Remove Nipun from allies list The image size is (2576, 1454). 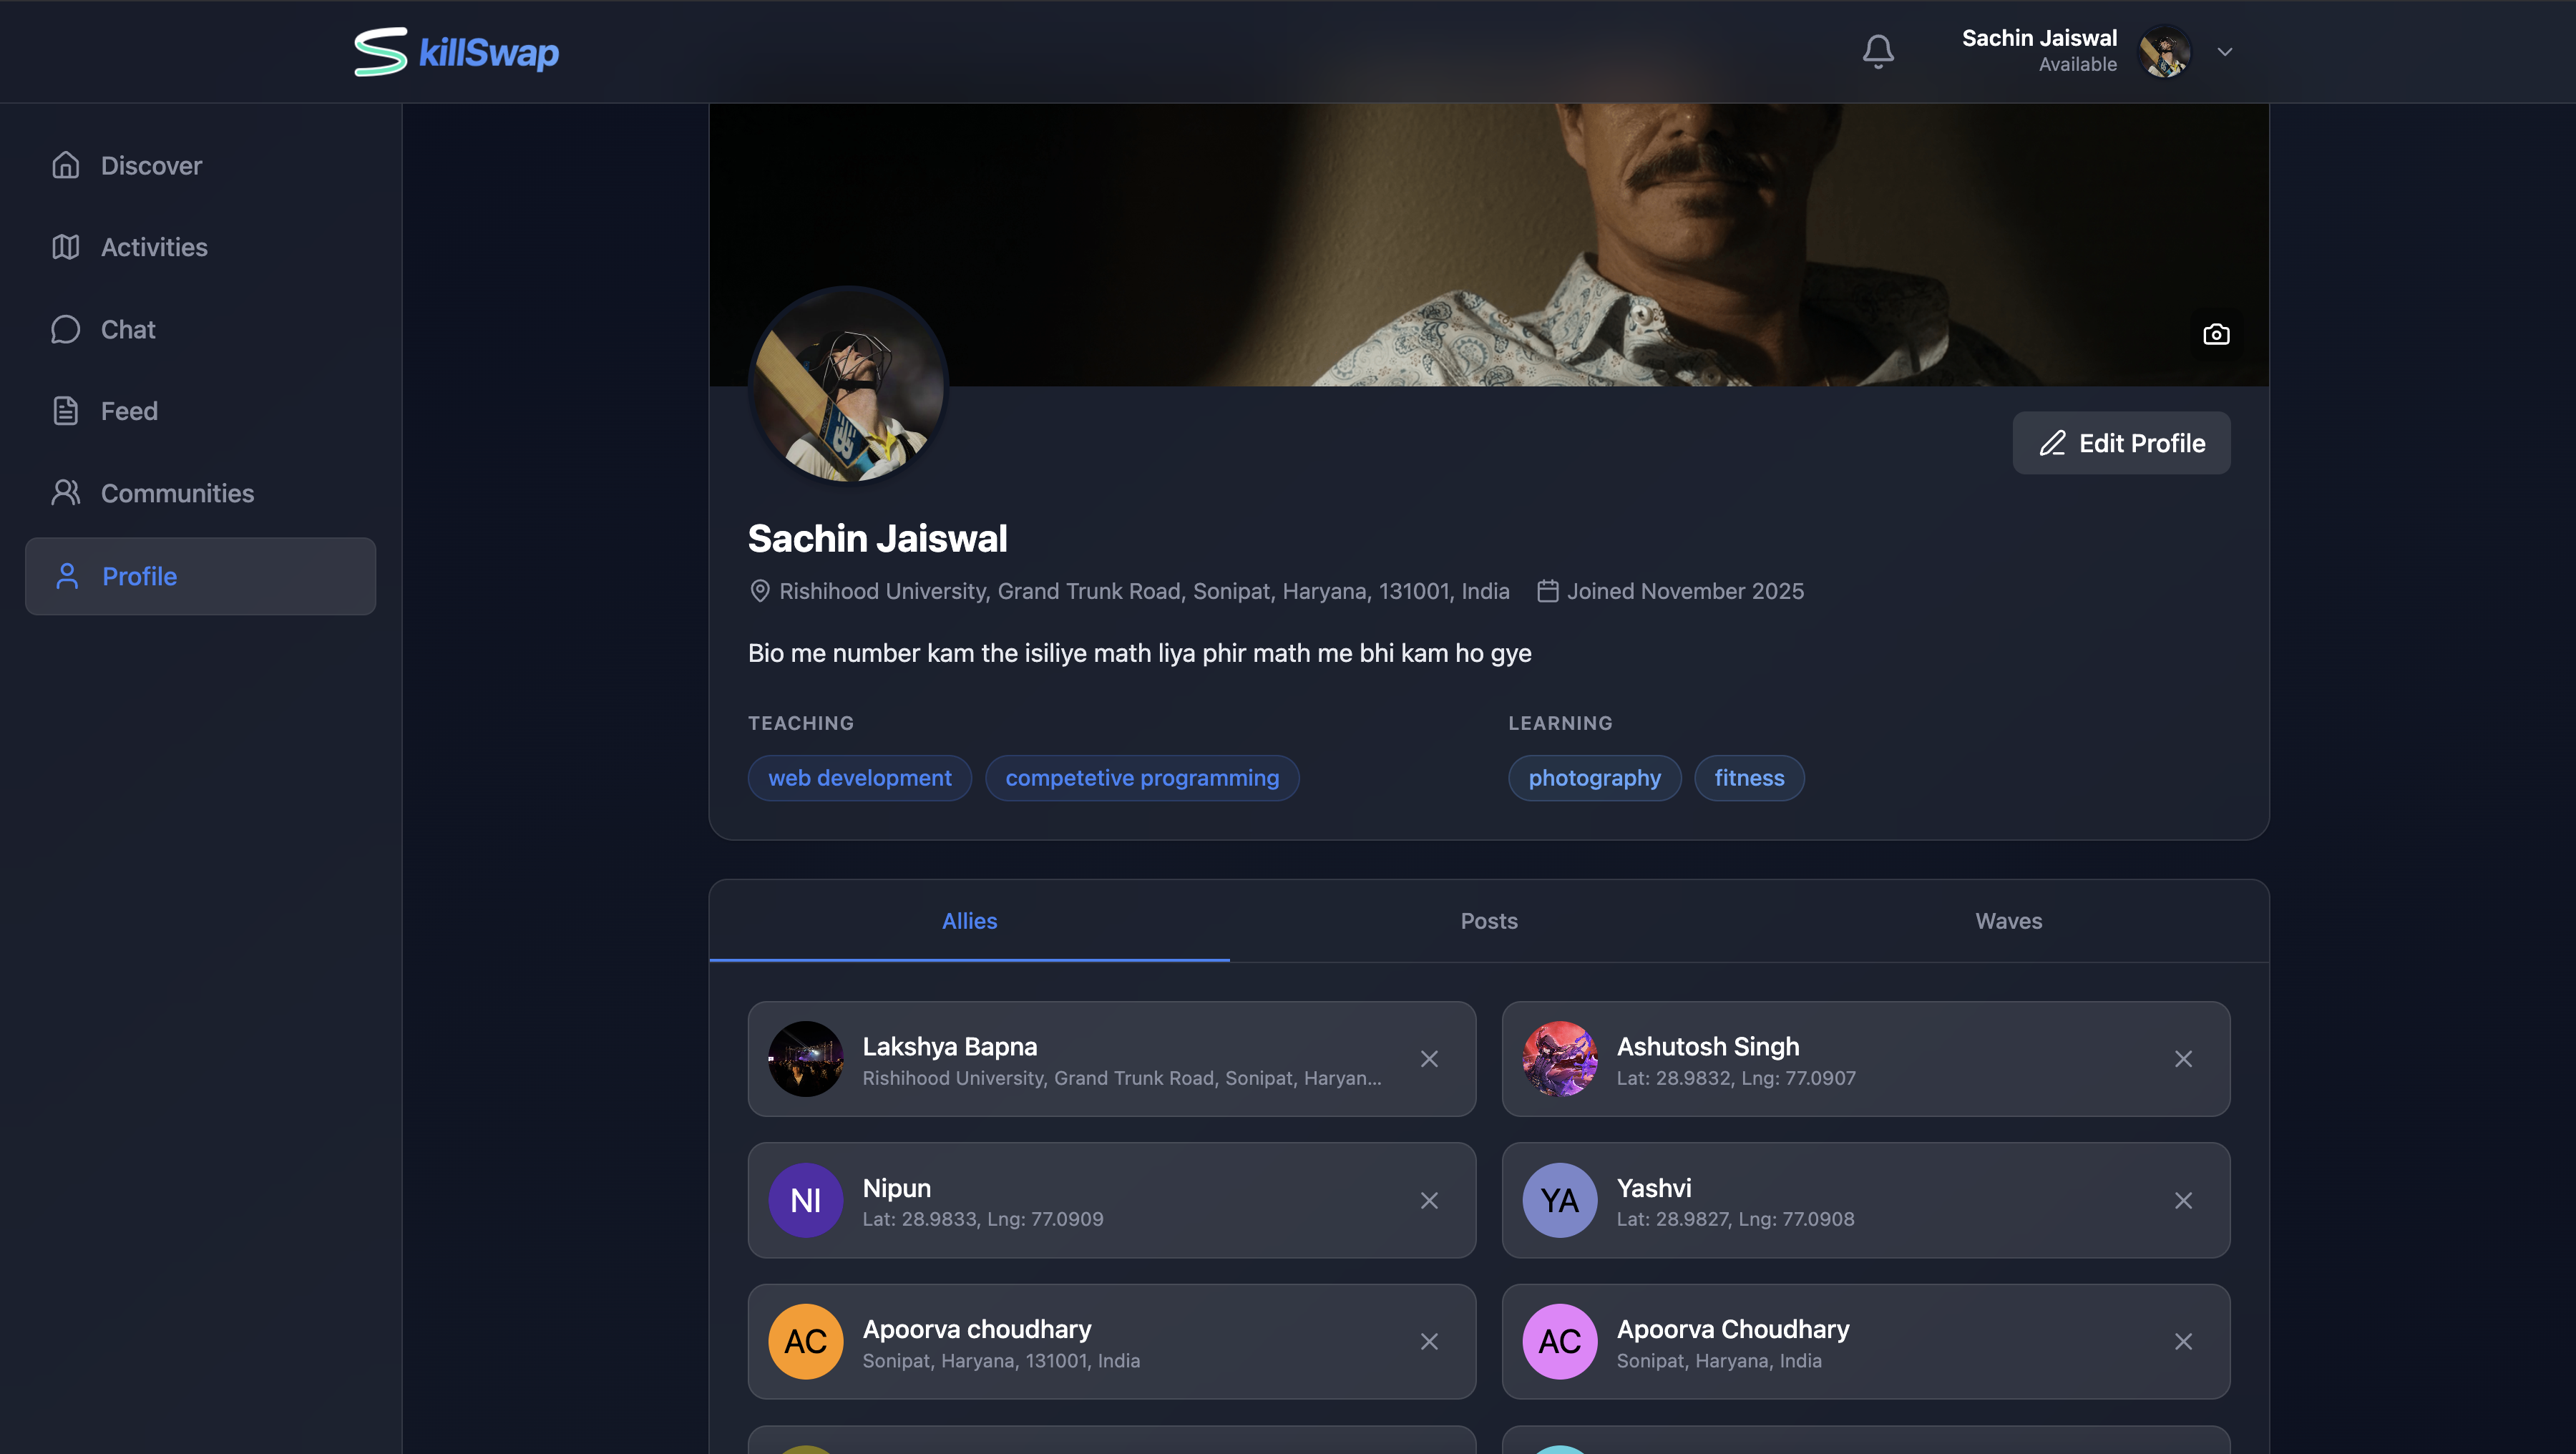coord(1429,1200)
